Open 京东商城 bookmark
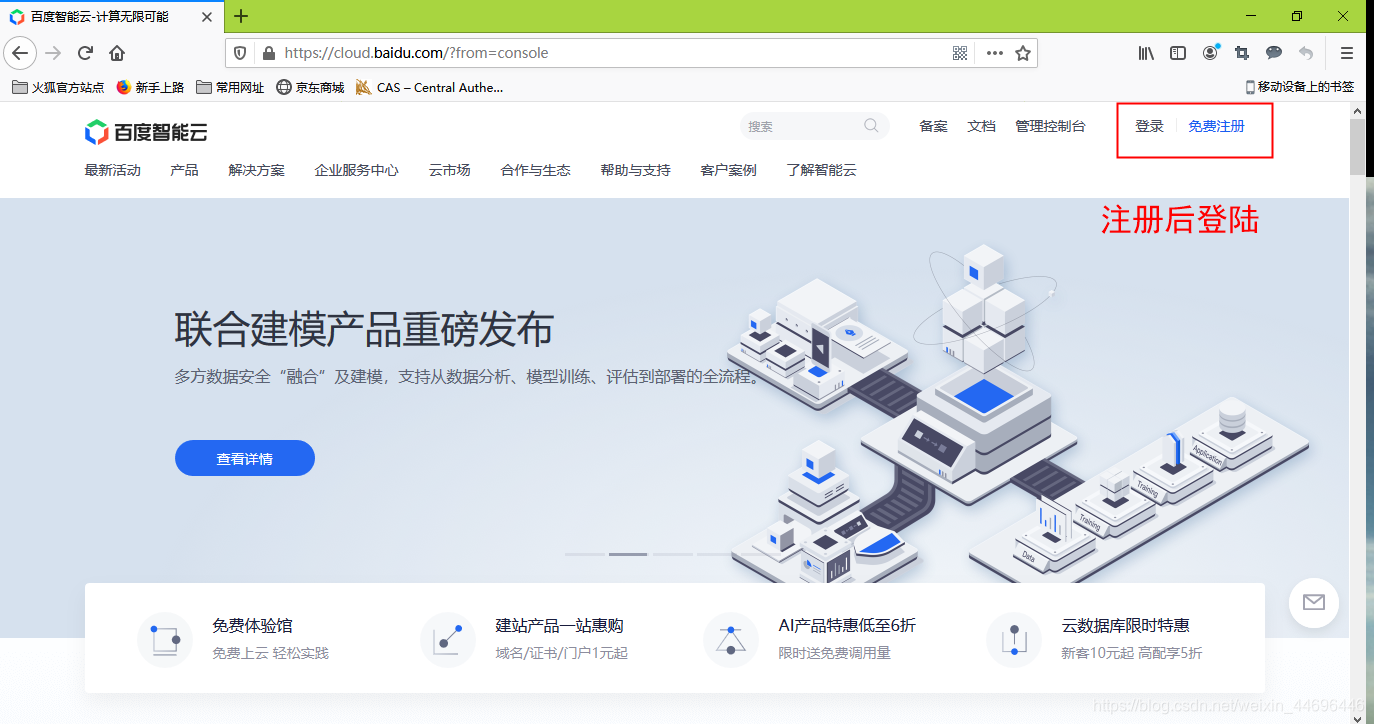 click(x=310, y=88)
